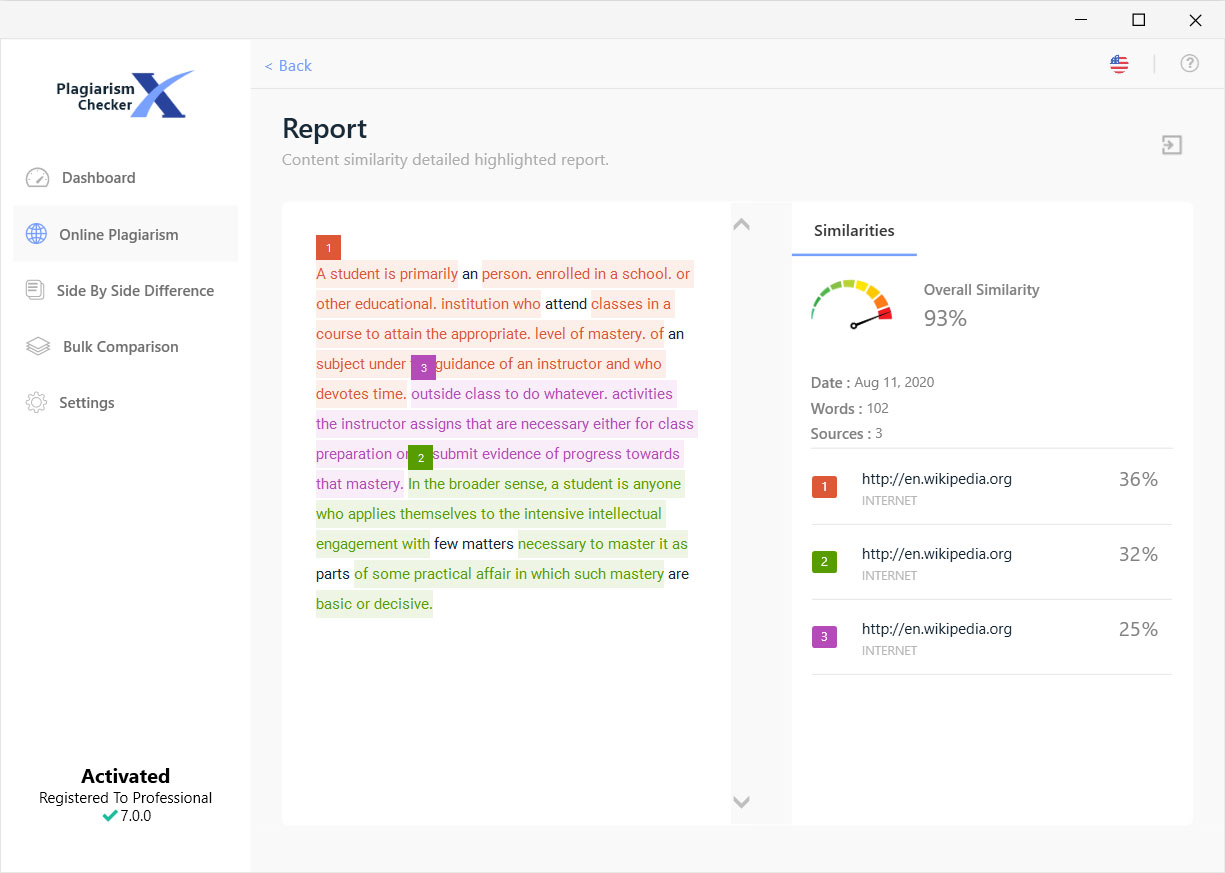Open Settings with the gear icon
Screen dimensions: 1225x873
(36, 402)
